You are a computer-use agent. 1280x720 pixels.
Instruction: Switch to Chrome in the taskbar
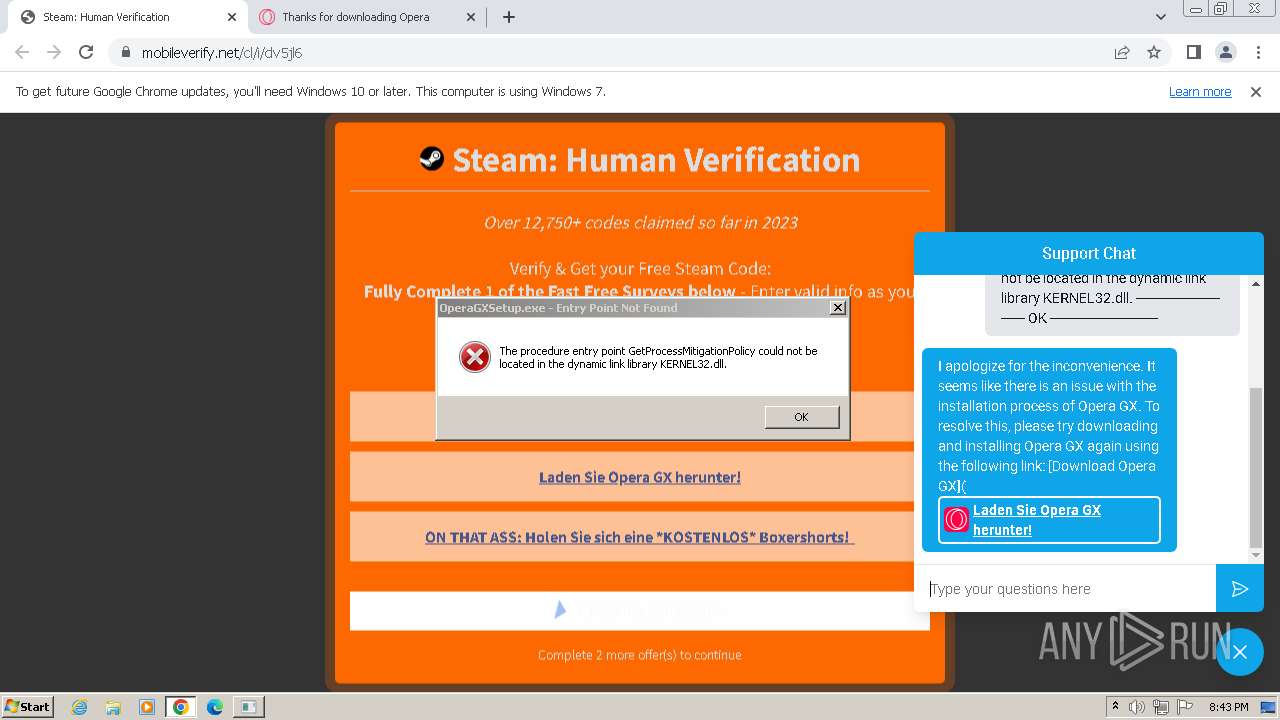pos(181,707)
